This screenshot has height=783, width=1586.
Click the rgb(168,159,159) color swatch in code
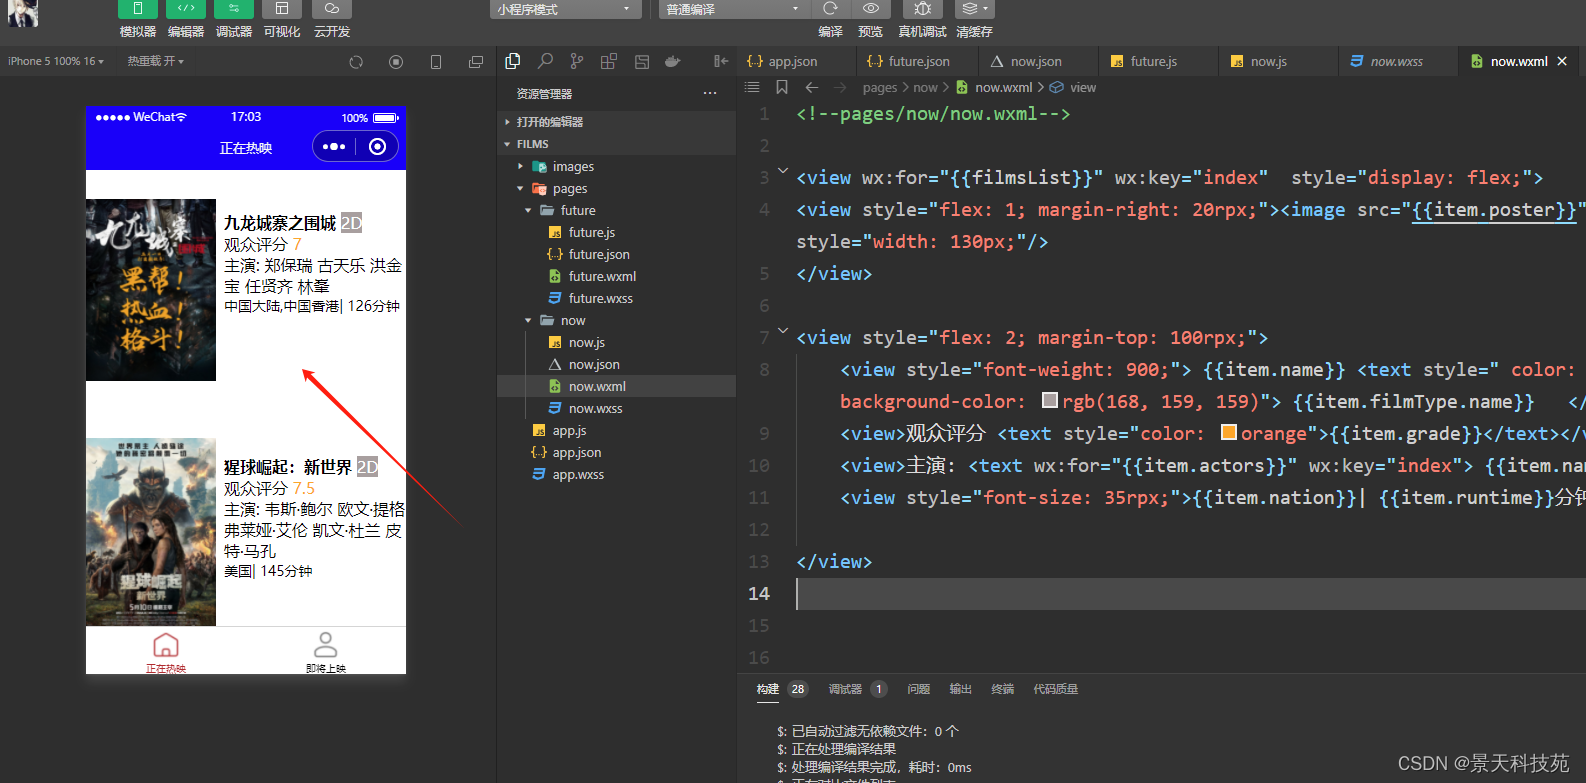pos(1050,400)
